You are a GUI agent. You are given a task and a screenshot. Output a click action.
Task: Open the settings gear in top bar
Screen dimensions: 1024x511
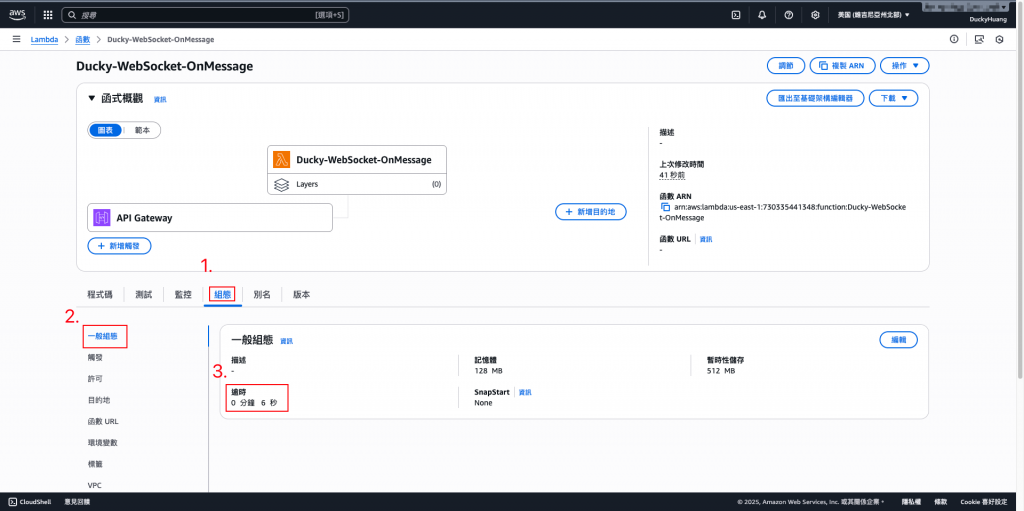(x=815, y=14)
